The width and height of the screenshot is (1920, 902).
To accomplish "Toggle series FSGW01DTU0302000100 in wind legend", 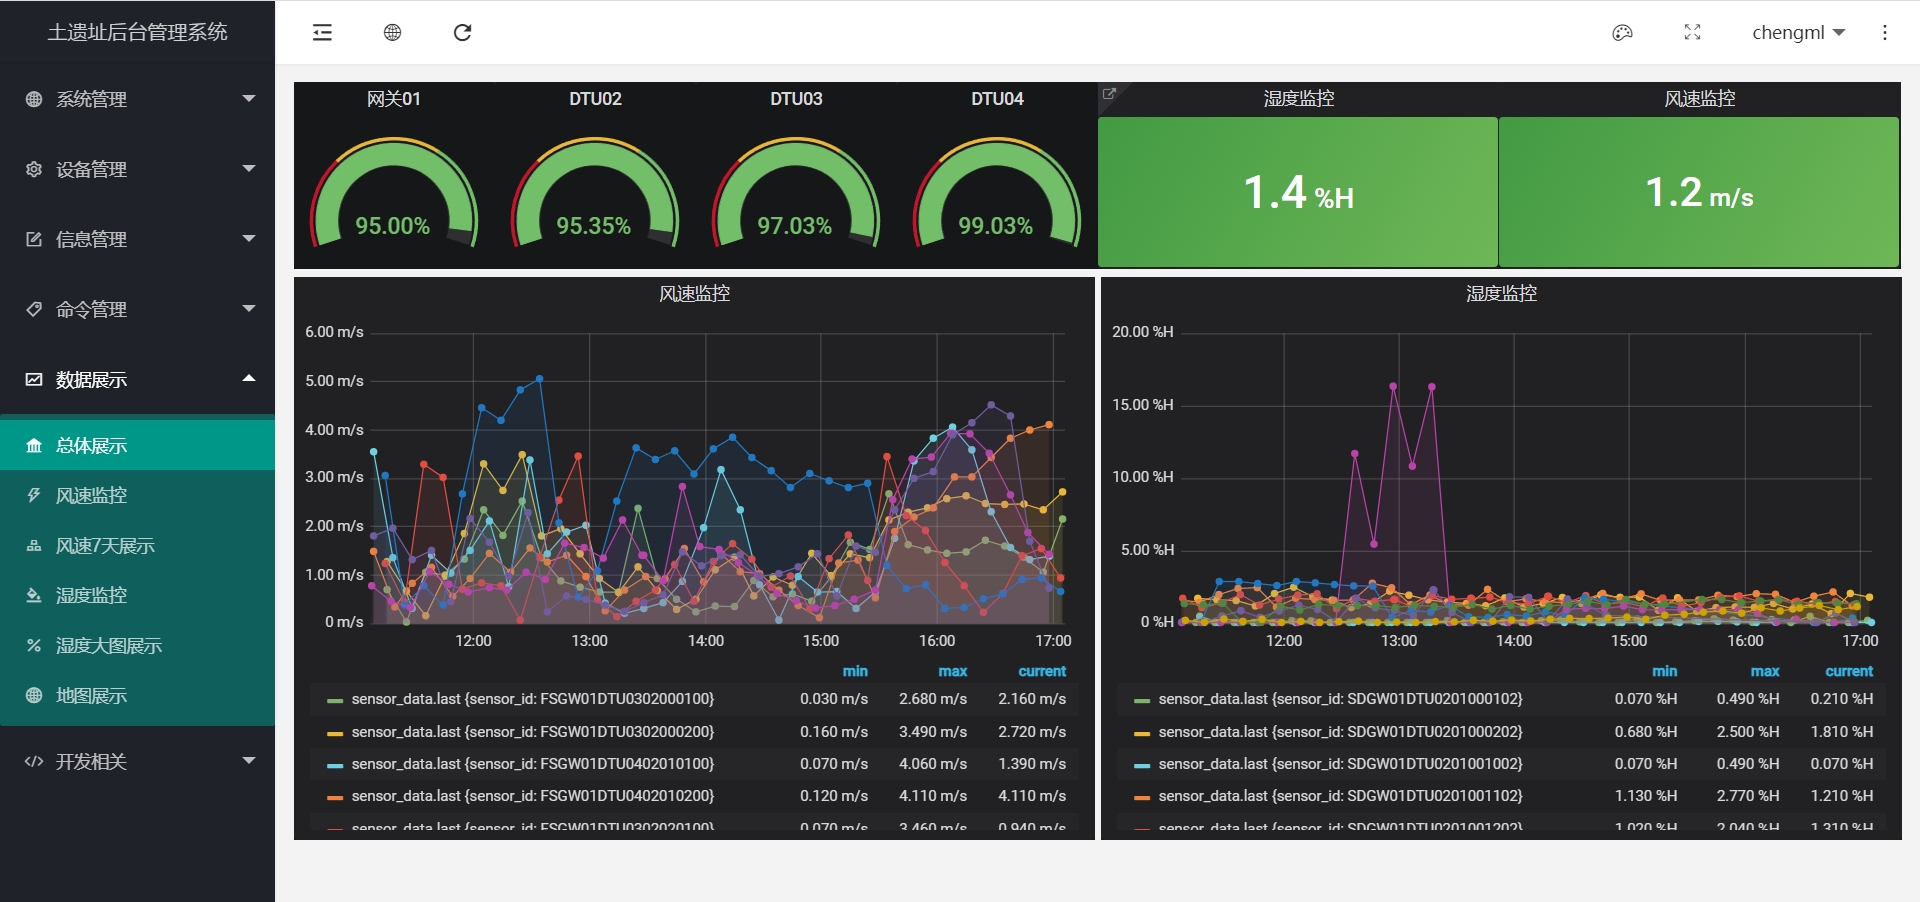I will click(533, 699).
